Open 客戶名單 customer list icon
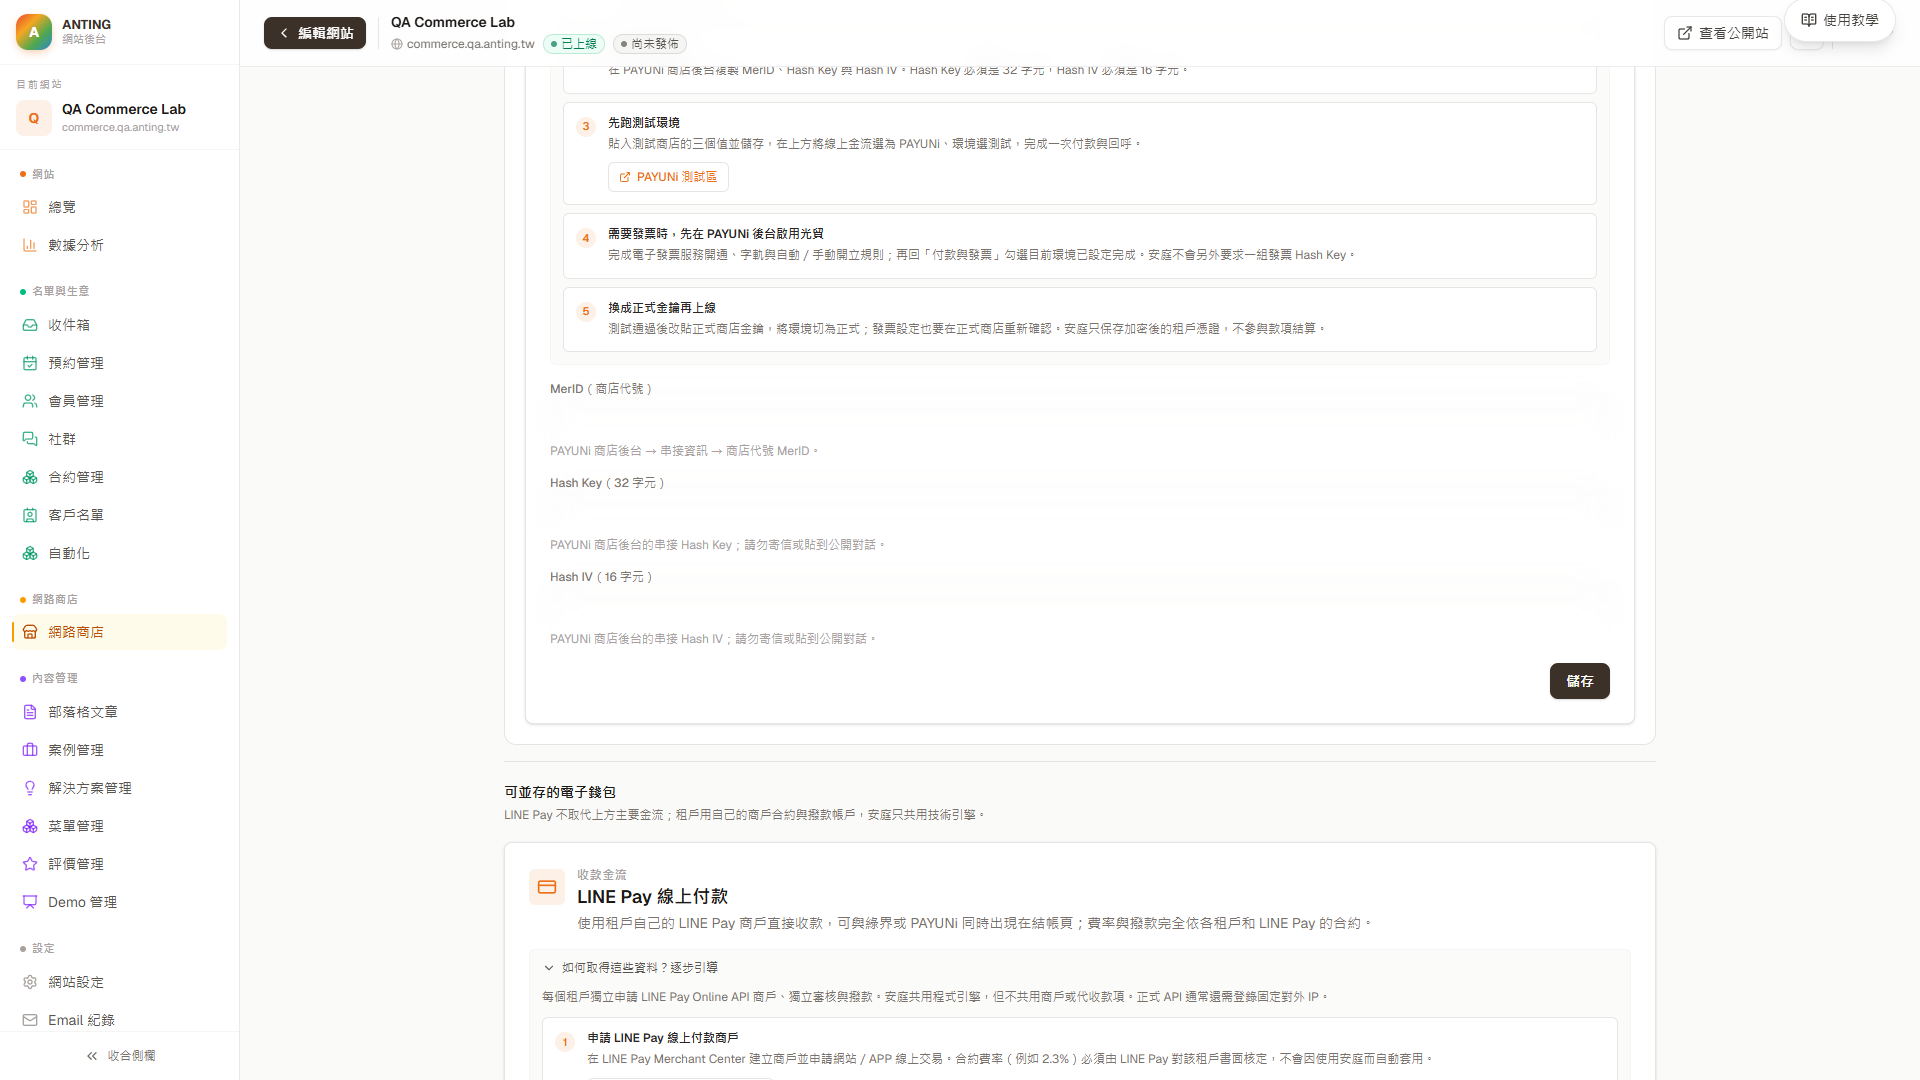The image size is (1920, 1080). (x=30, y=515)
